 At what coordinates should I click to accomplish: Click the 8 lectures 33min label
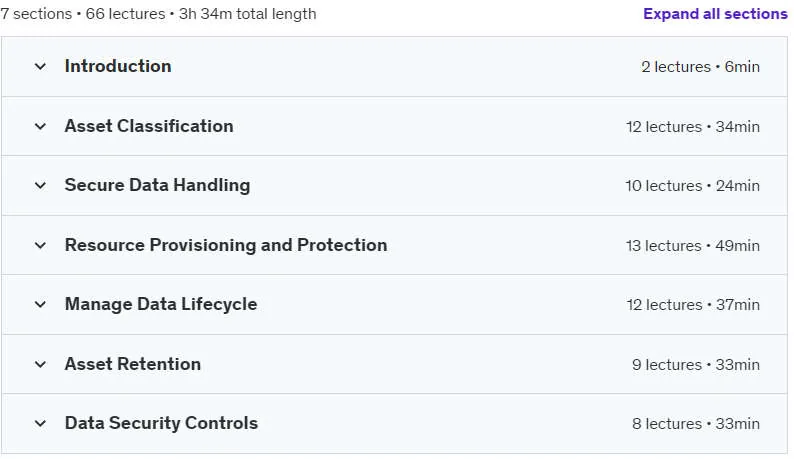click(696, 424)
